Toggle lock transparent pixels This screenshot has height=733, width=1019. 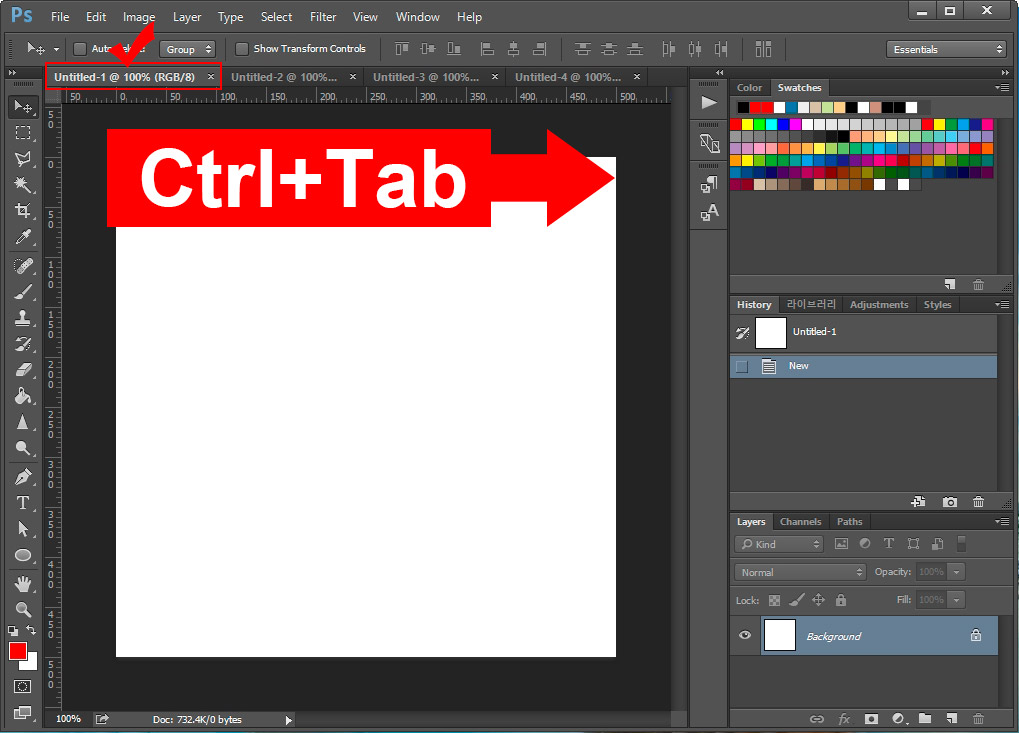click(774, 600)
